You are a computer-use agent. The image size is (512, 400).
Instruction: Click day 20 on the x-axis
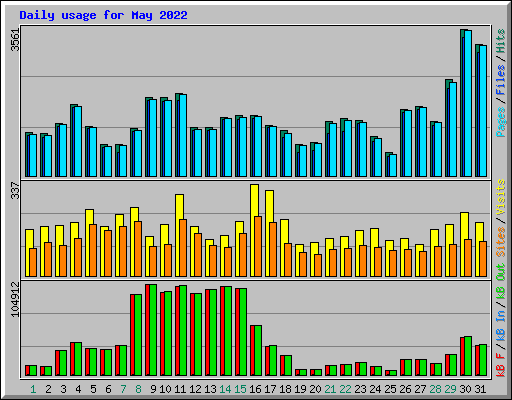(x=315, y=389)
